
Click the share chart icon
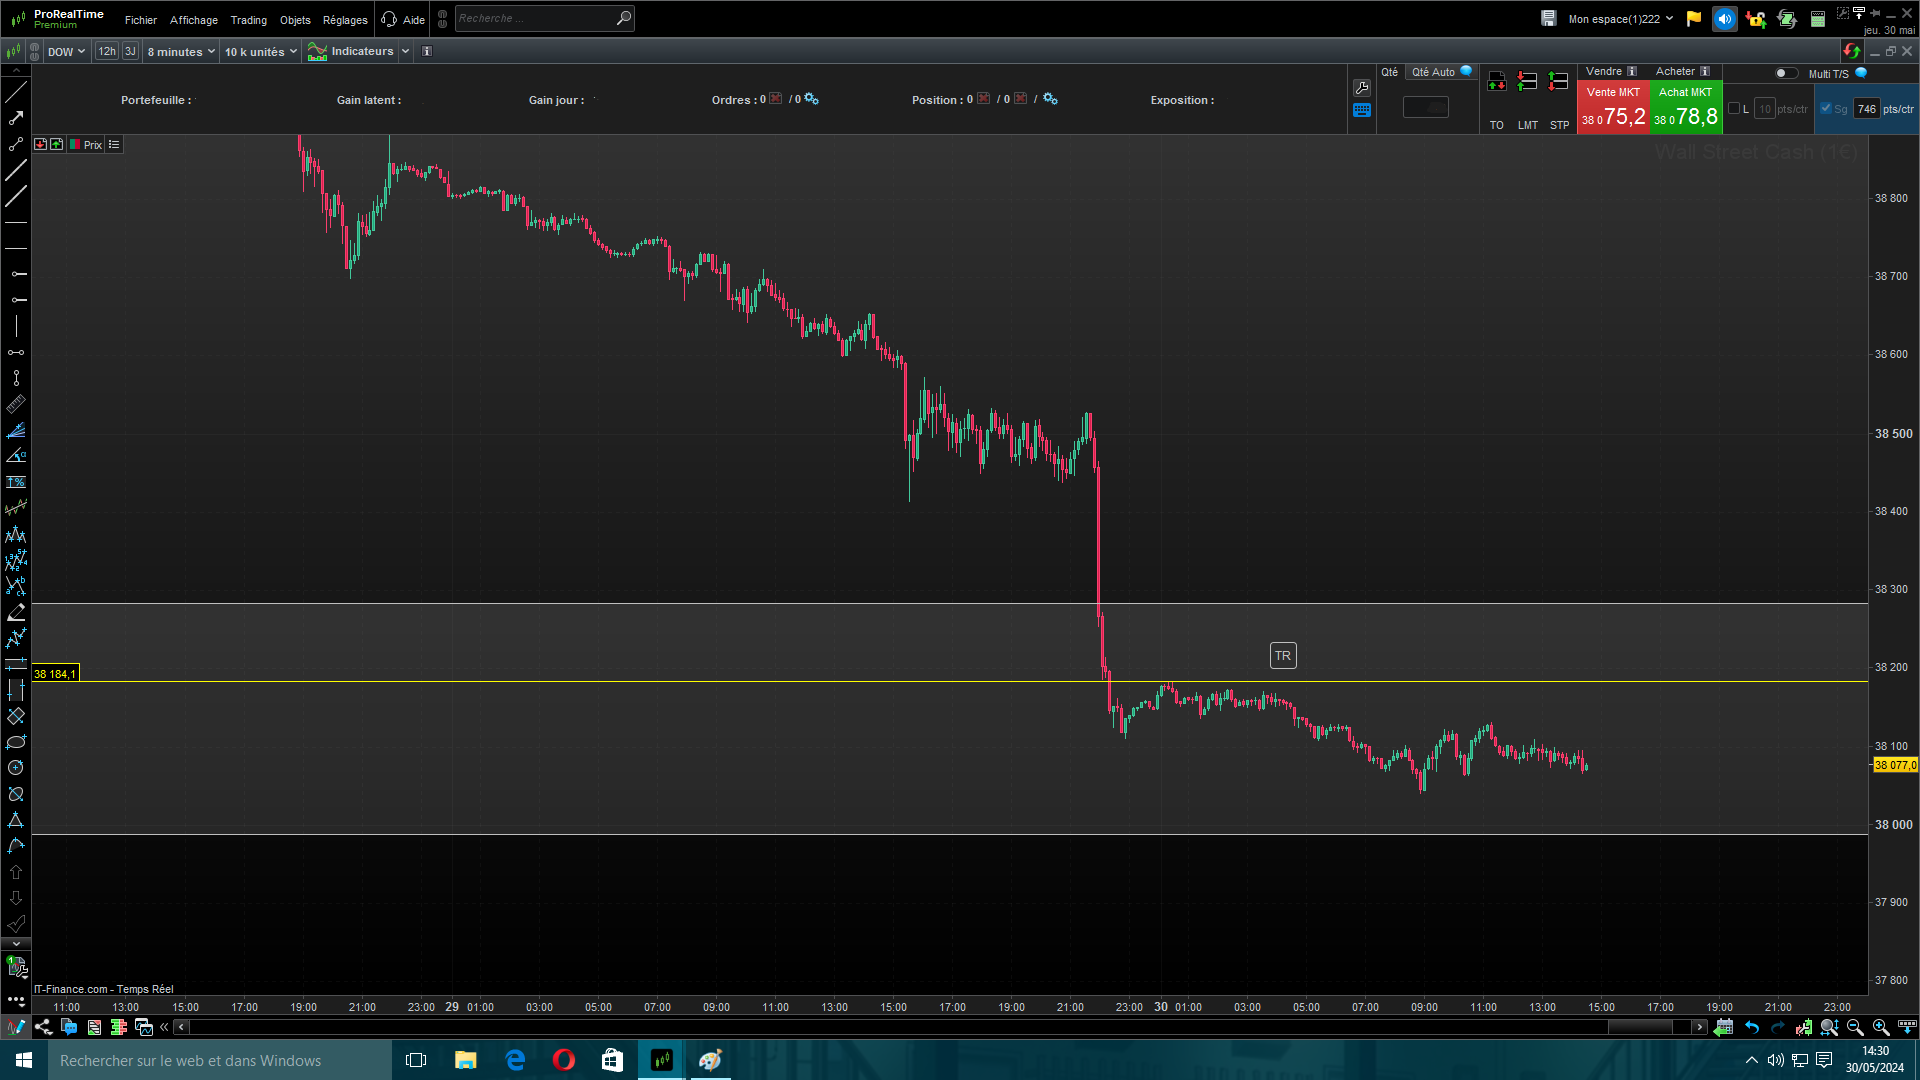tap(43, 1027)
